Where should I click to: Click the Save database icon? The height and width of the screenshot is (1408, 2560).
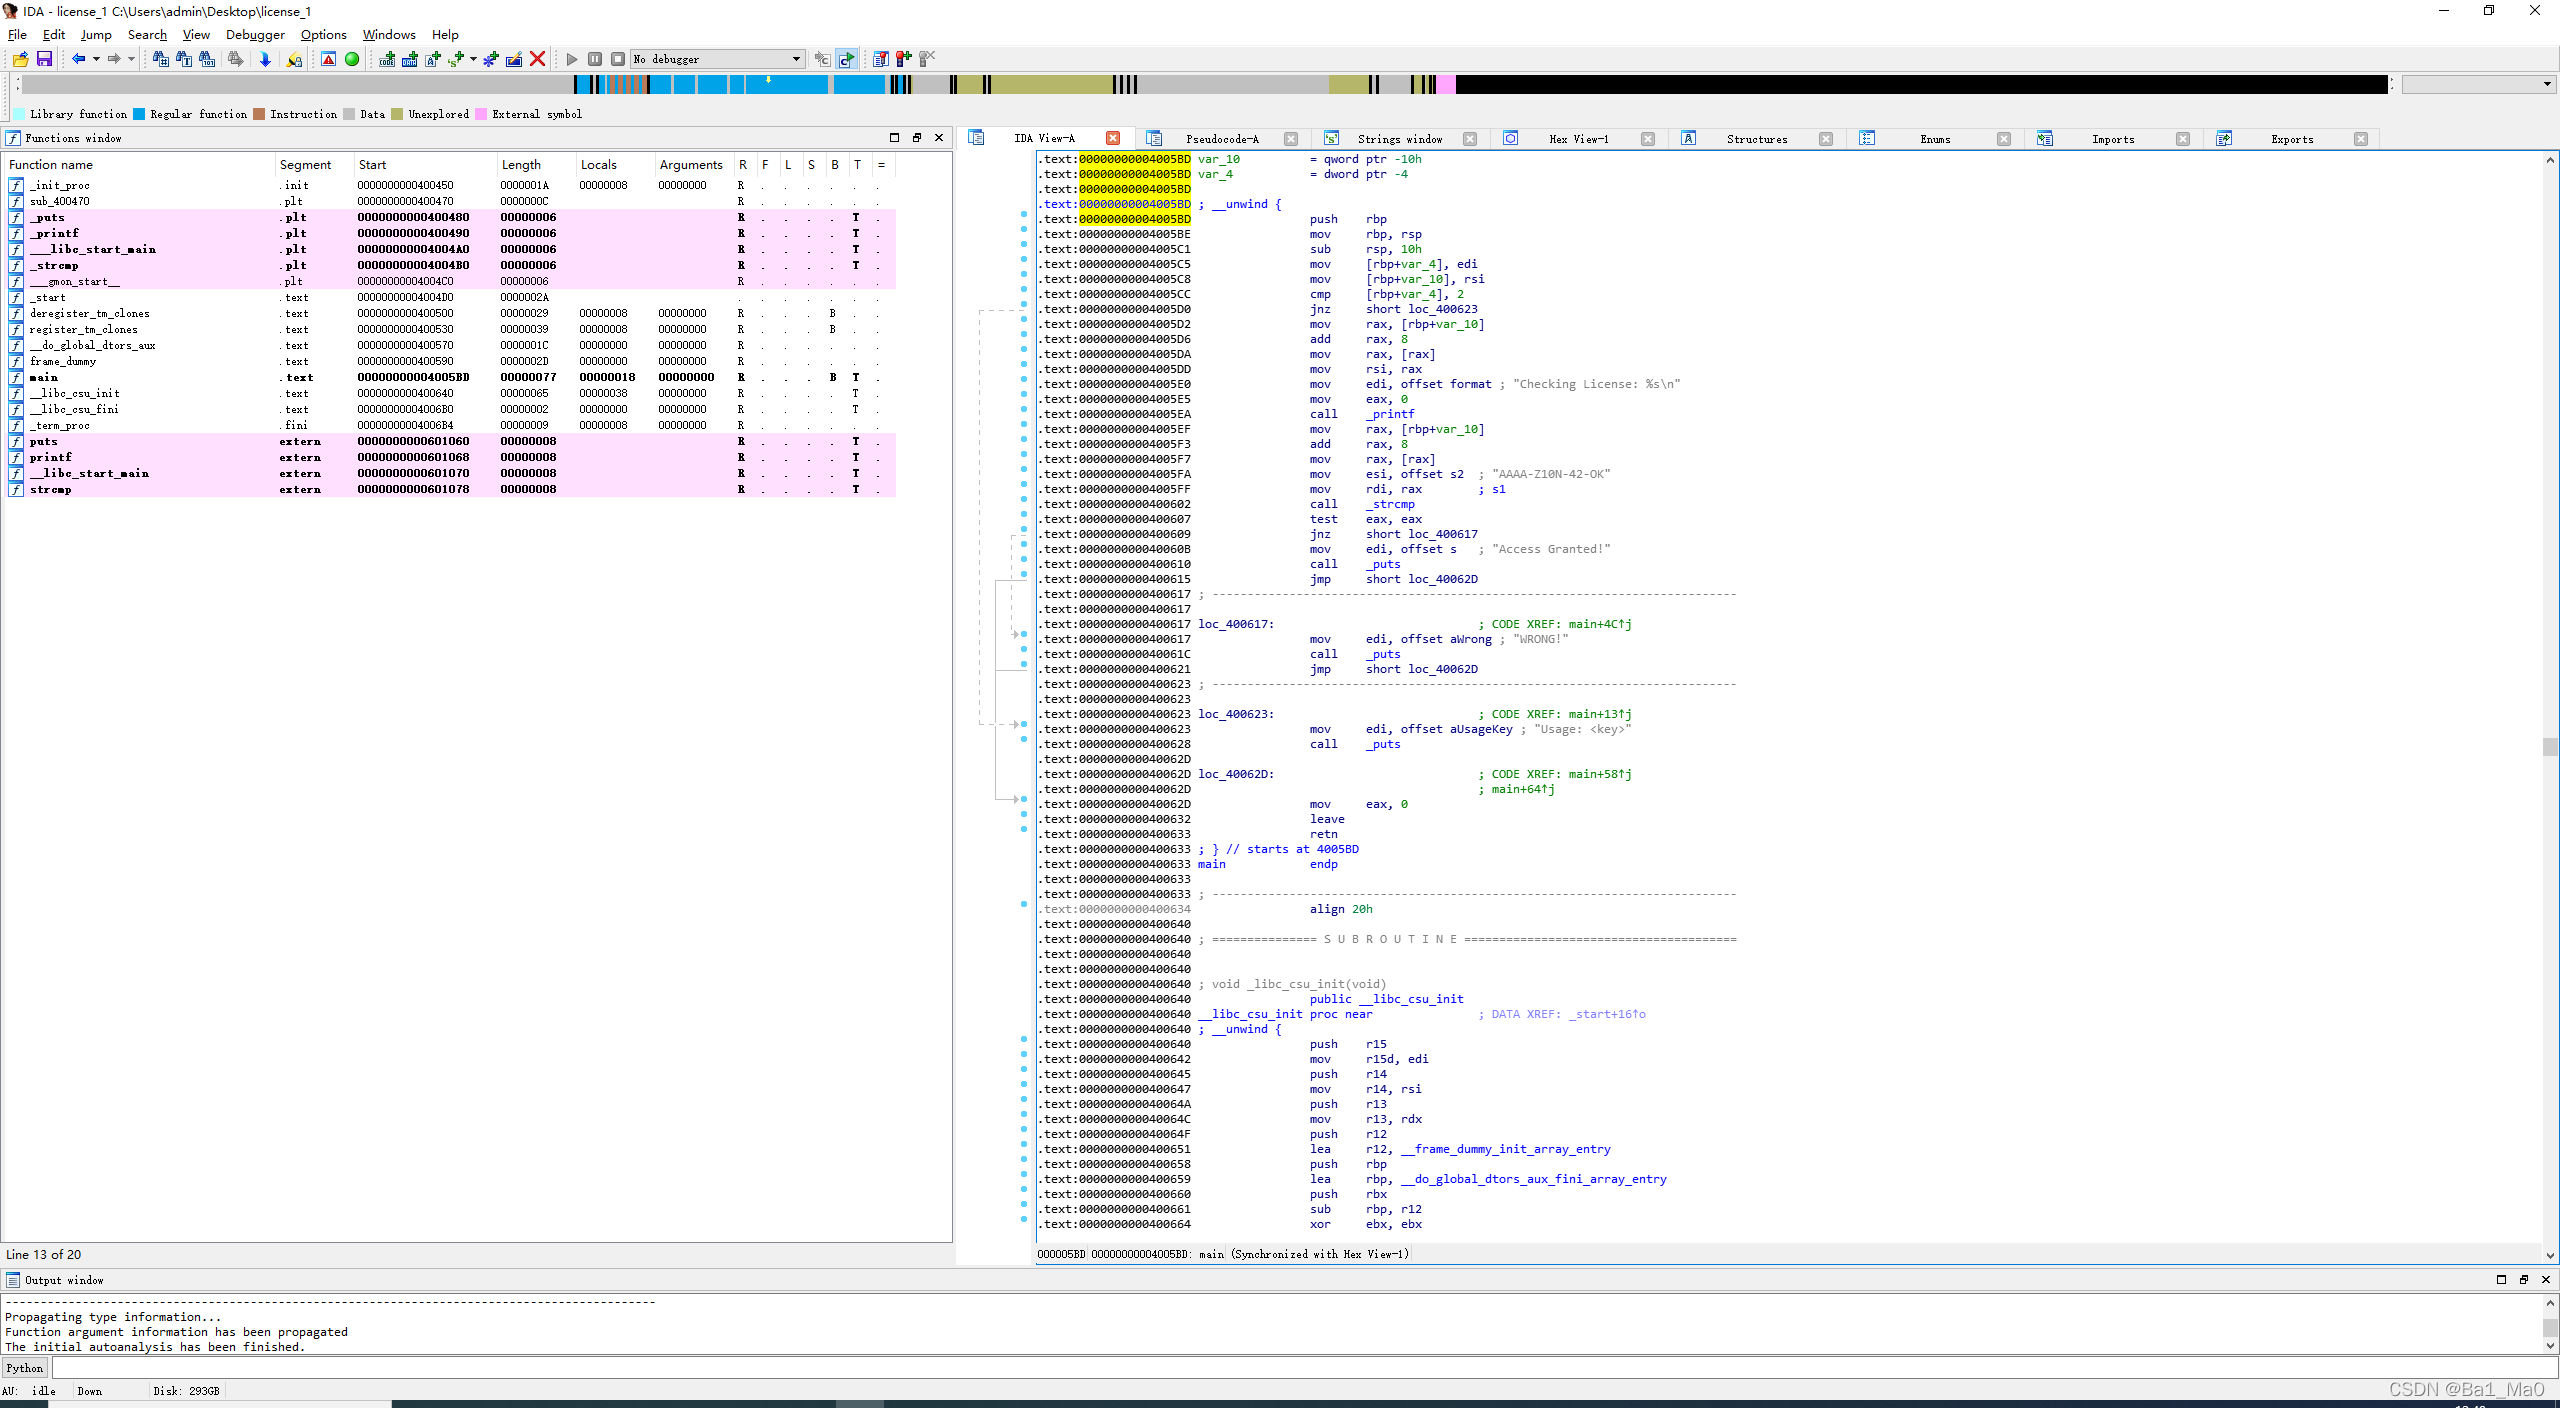[x=44, y=59]
